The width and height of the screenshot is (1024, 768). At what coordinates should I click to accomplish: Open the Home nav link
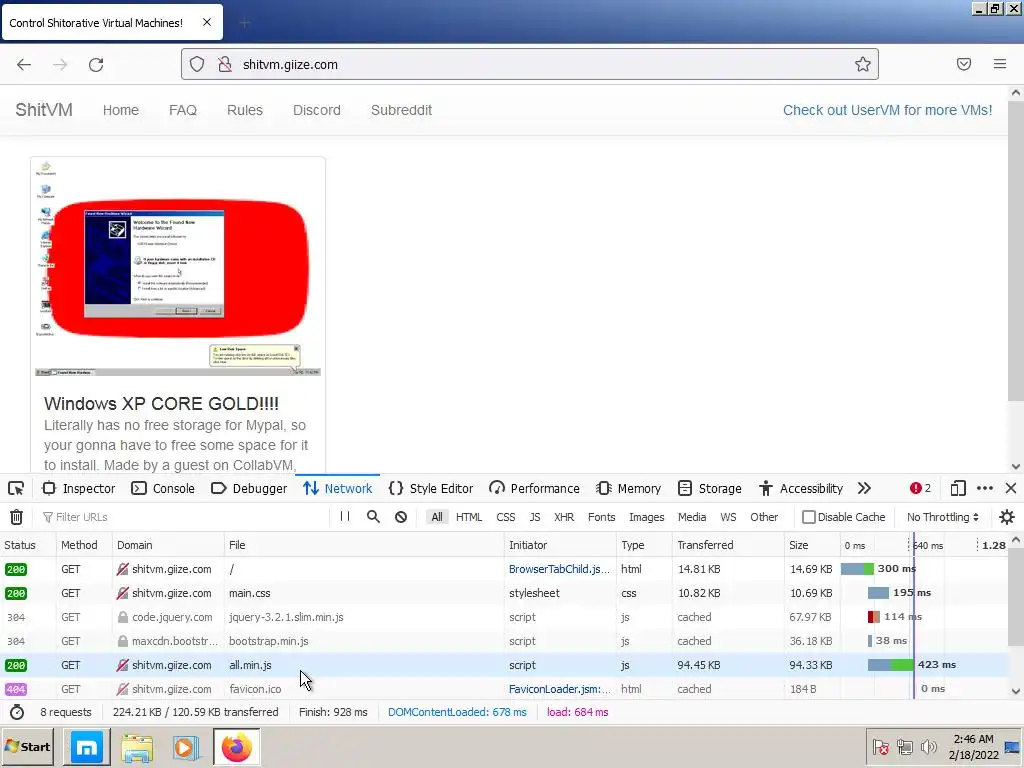click(121, 110)
